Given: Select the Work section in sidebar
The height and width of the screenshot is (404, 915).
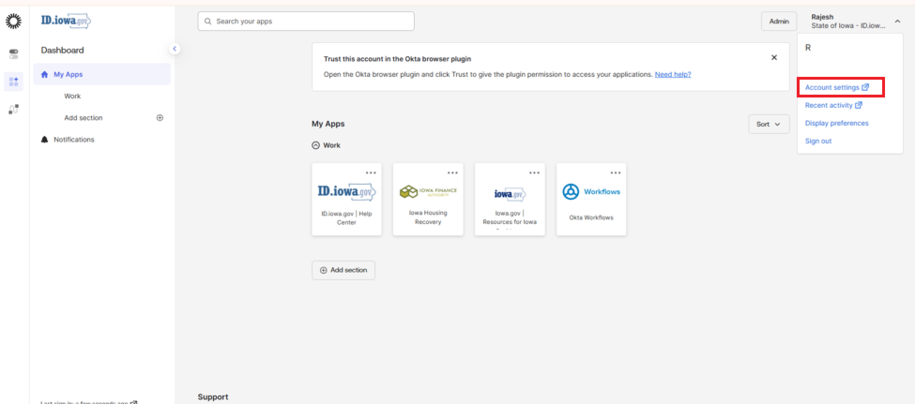Looking at the screenshot, I should (x=72, y=96).
